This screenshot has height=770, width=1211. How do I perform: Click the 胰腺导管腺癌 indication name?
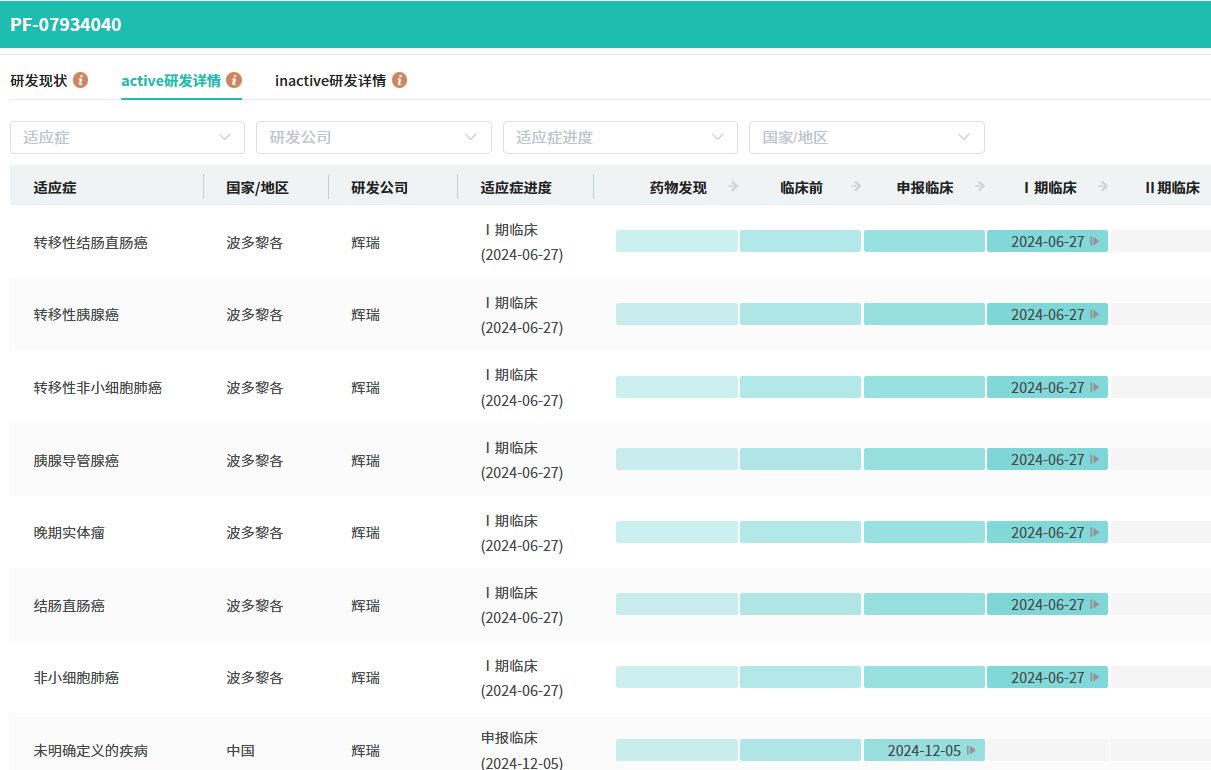click(76, 460)
